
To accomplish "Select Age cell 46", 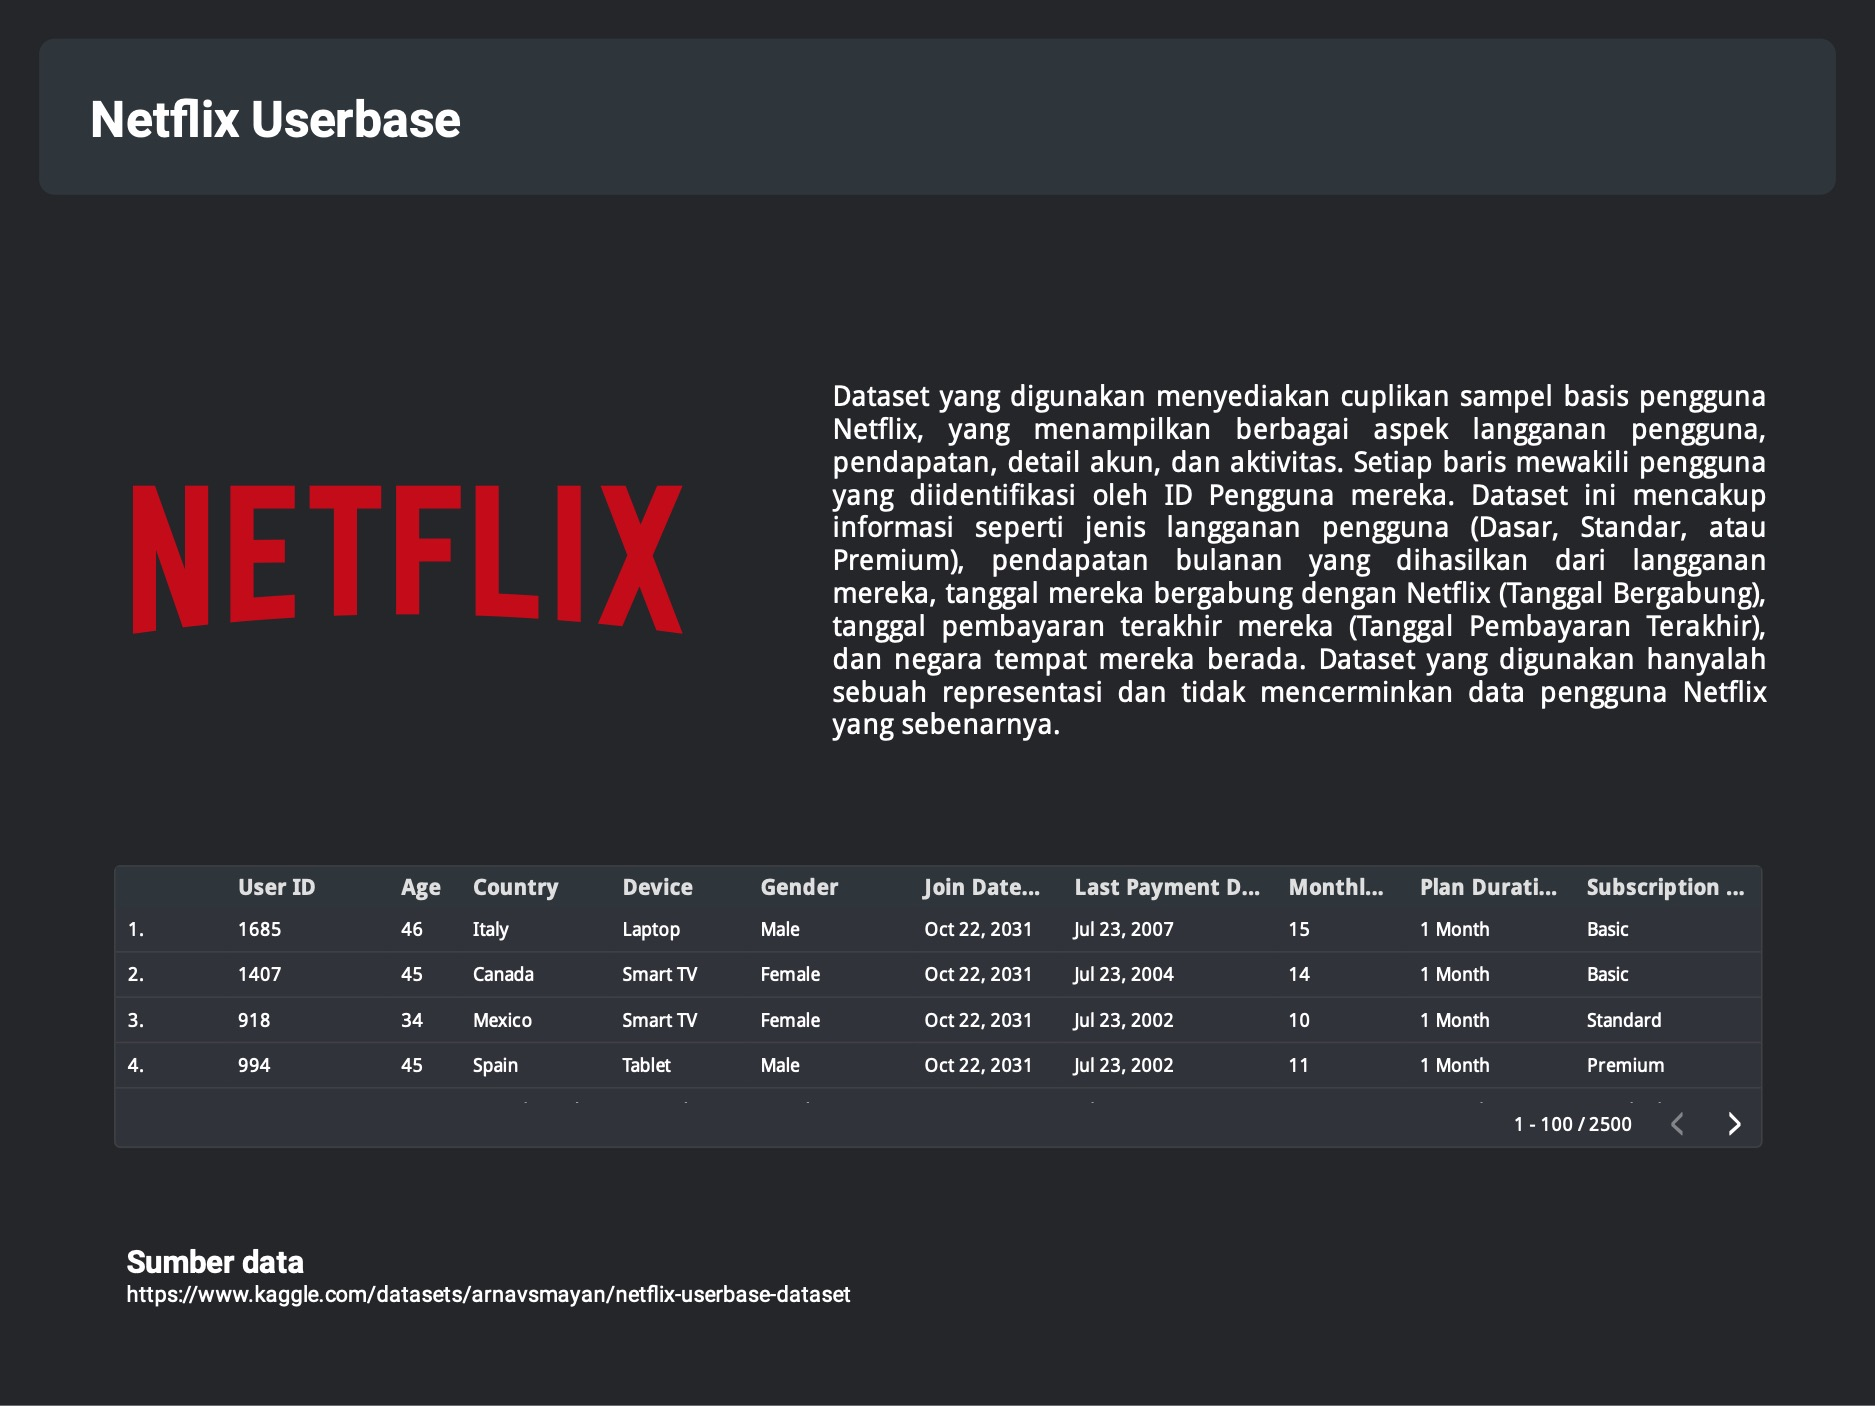I will pos(412,929).
